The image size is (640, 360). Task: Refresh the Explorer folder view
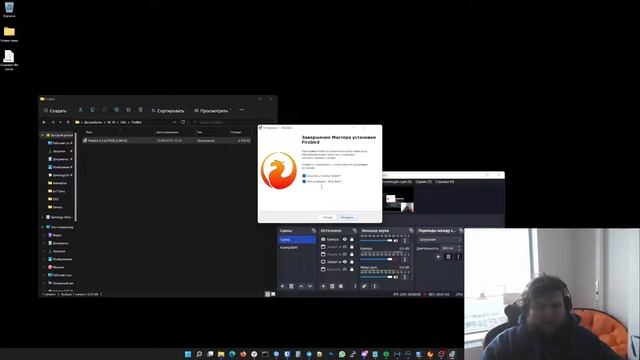click(x=183, y=122)
